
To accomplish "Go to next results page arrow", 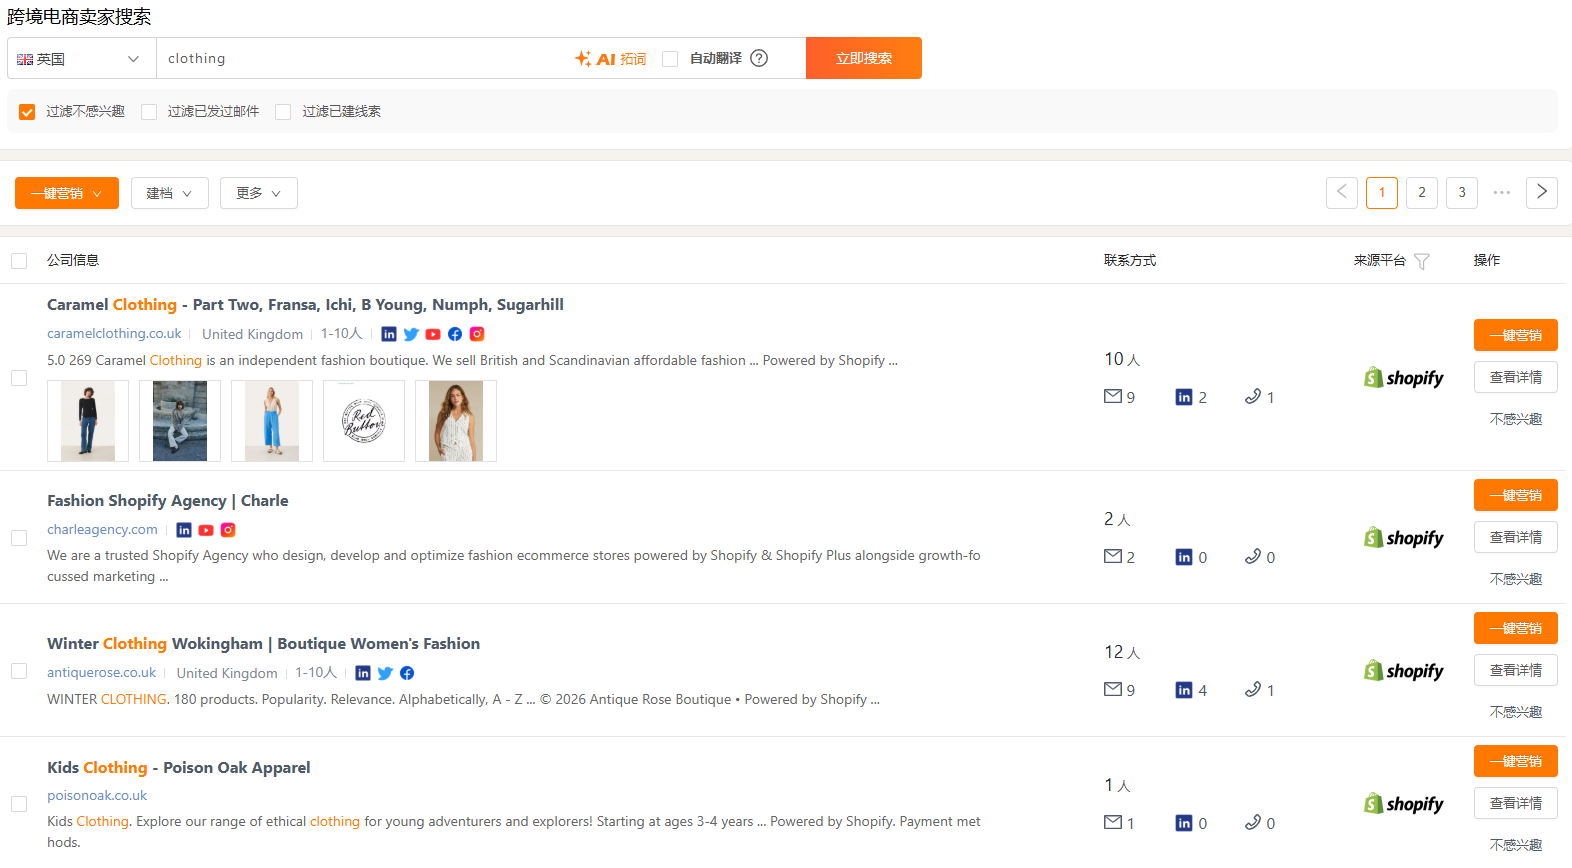I will point(1542,192).
